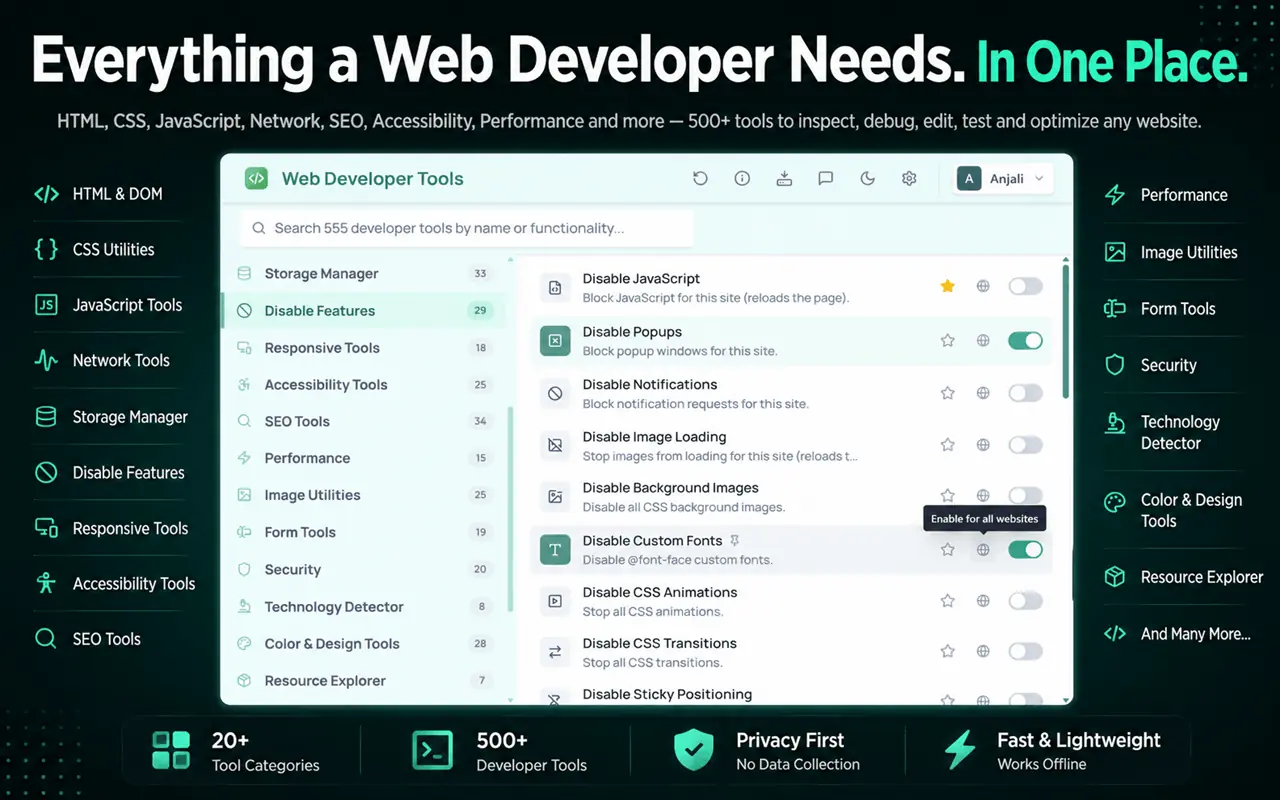Click the globe icon for Disable Custom Fonts
Image resolution: width=1280 pixels, height=800 pixels.
983,549
